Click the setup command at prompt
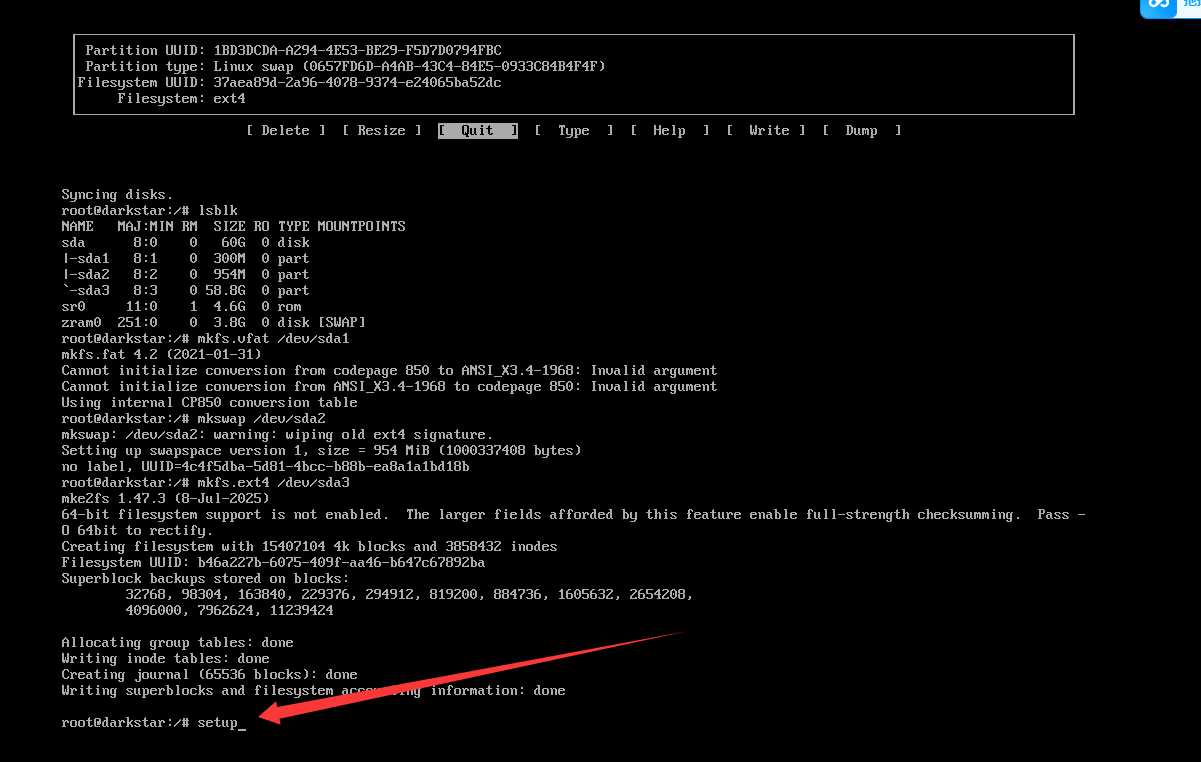Viewport: 1201px width, 762px height. [217, 722]
